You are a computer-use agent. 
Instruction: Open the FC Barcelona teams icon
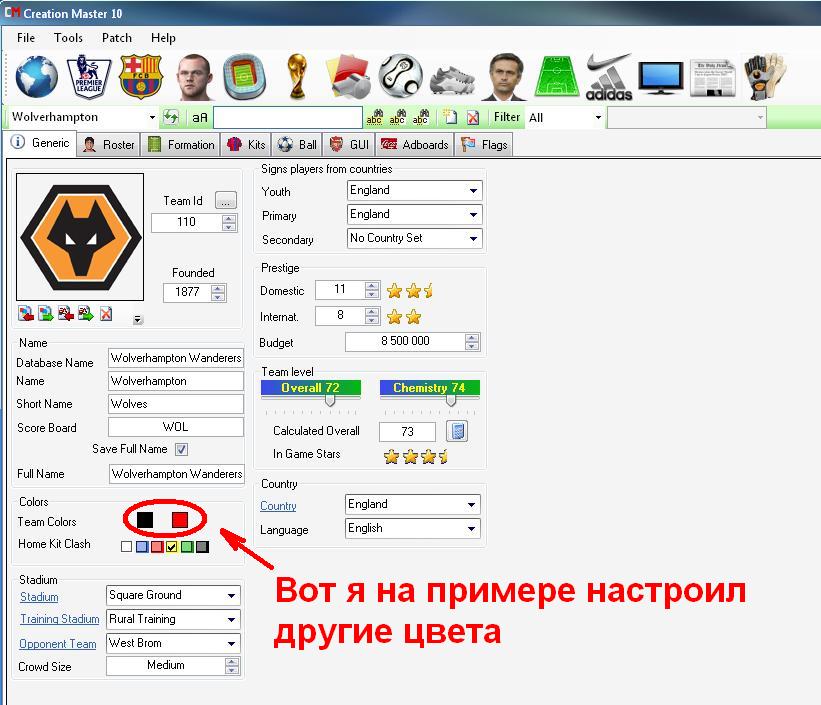click(x=141, y=77)
